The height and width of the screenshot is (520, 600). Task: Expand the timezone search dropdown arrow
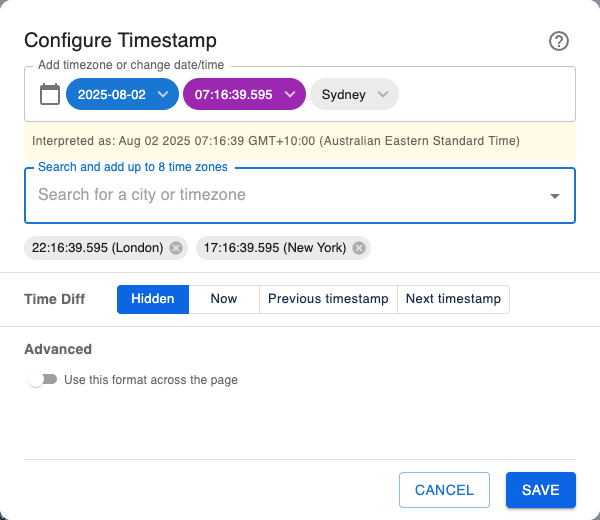coord(554,196)
